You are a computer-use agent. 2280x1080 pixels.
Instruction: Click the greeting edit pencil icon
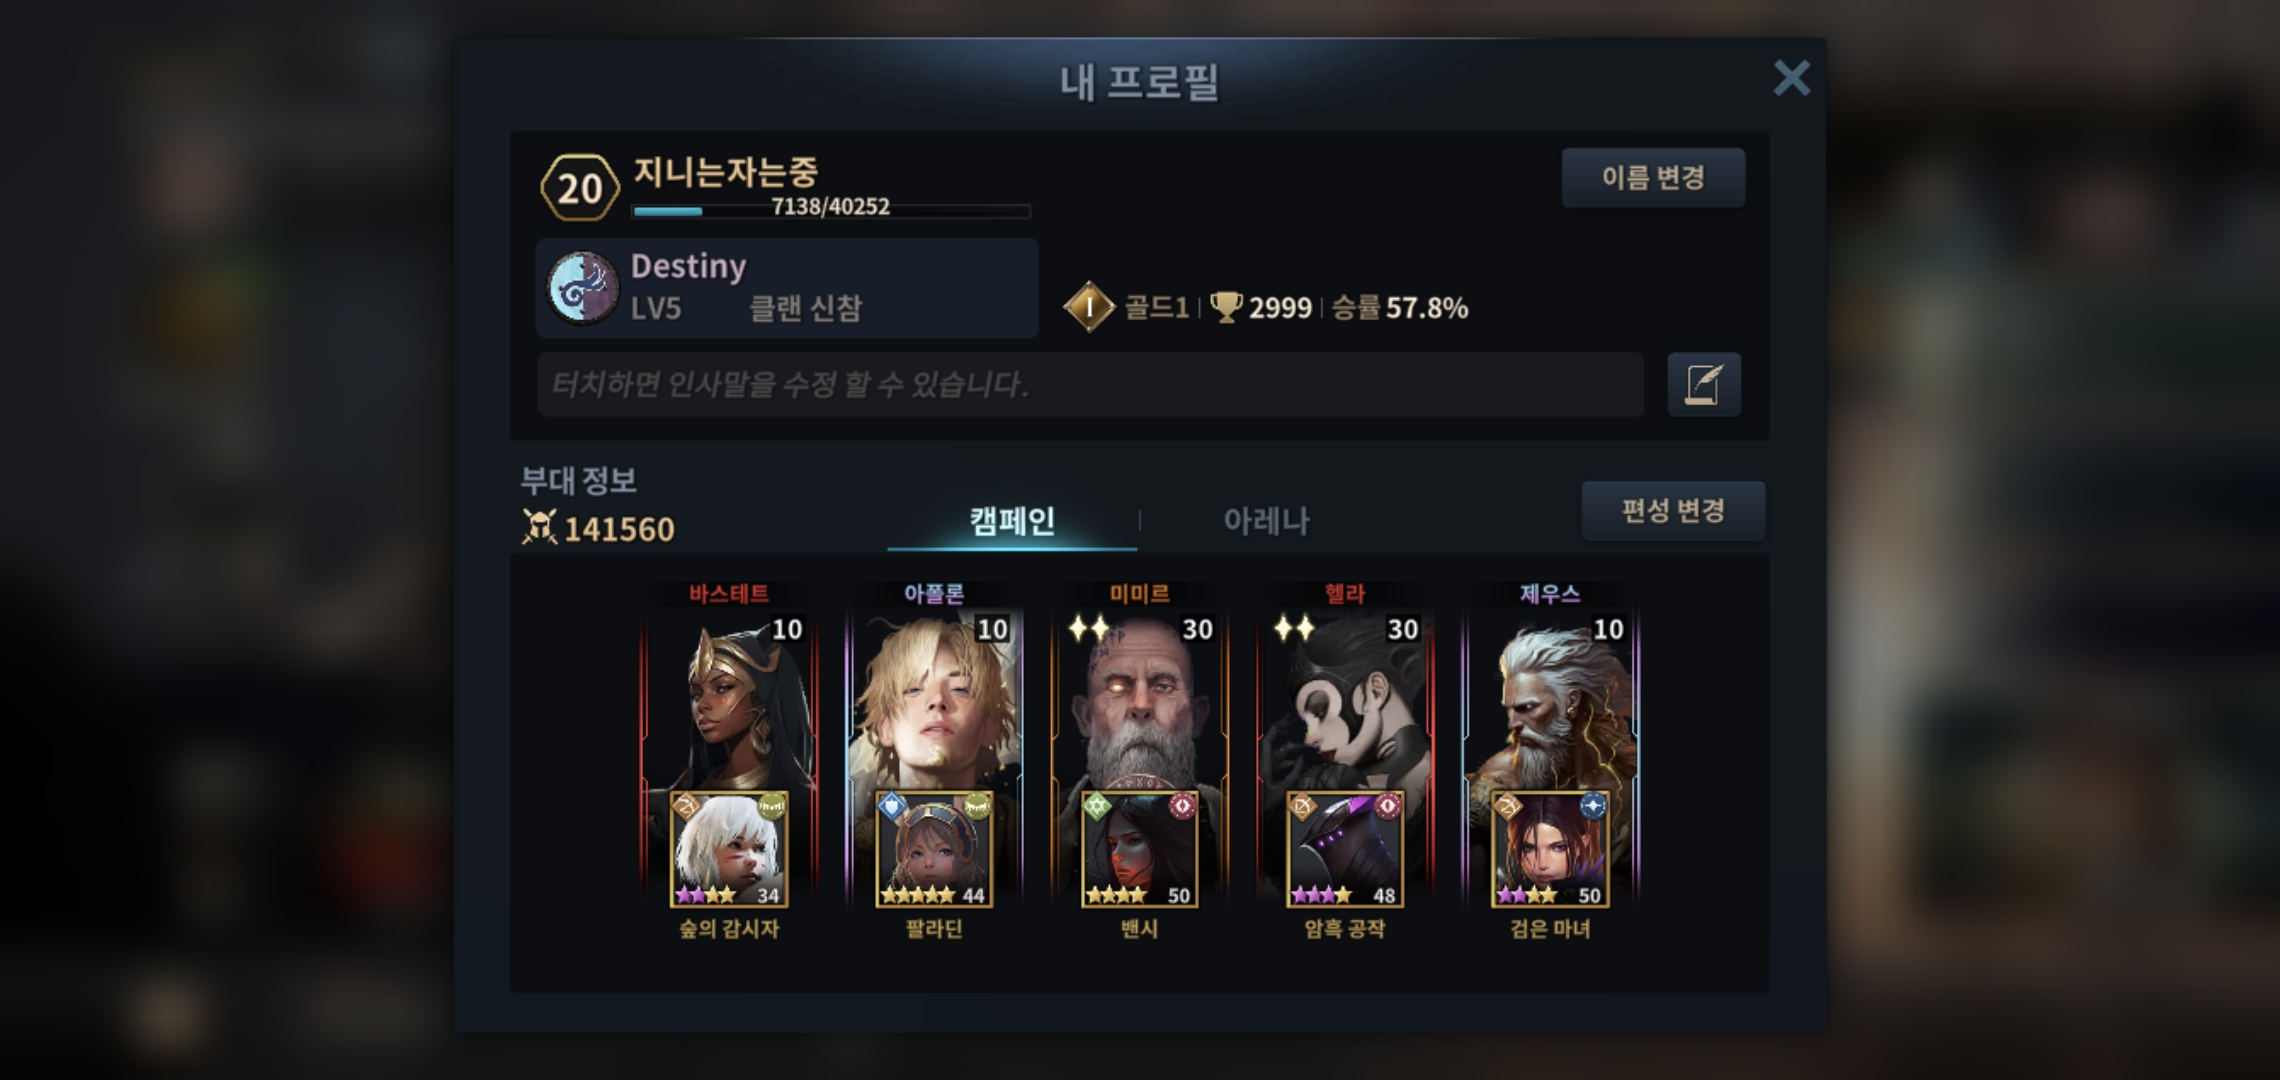[x=1704, y=384]
